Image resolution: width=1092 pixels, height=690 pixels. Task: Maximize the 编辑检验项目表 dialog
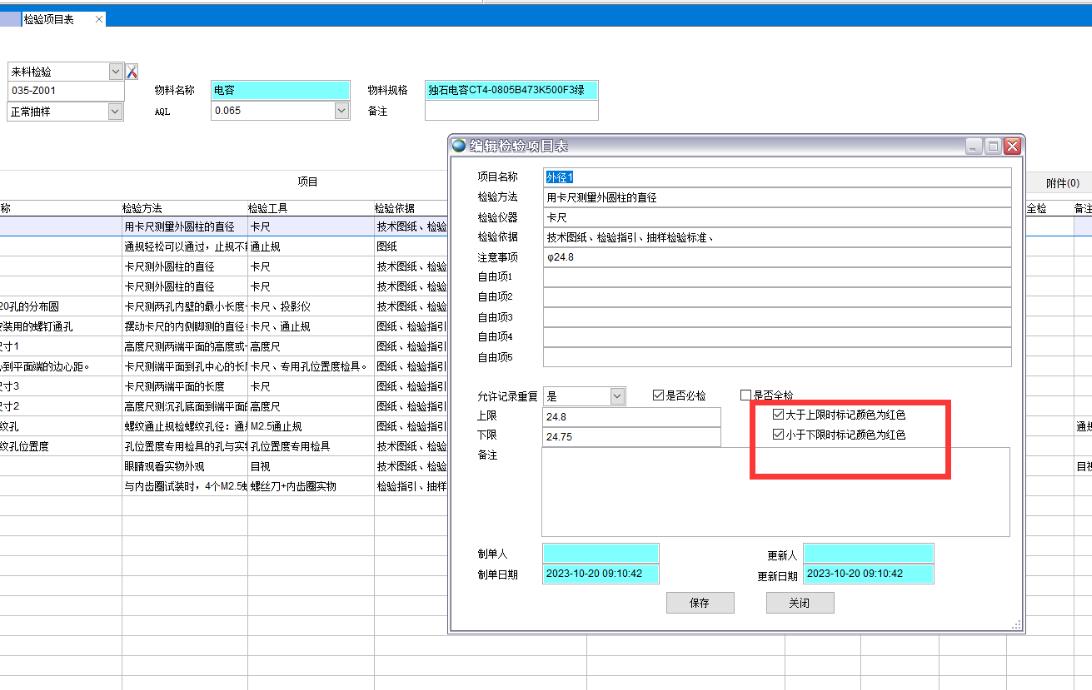click(x=993, y=148)
